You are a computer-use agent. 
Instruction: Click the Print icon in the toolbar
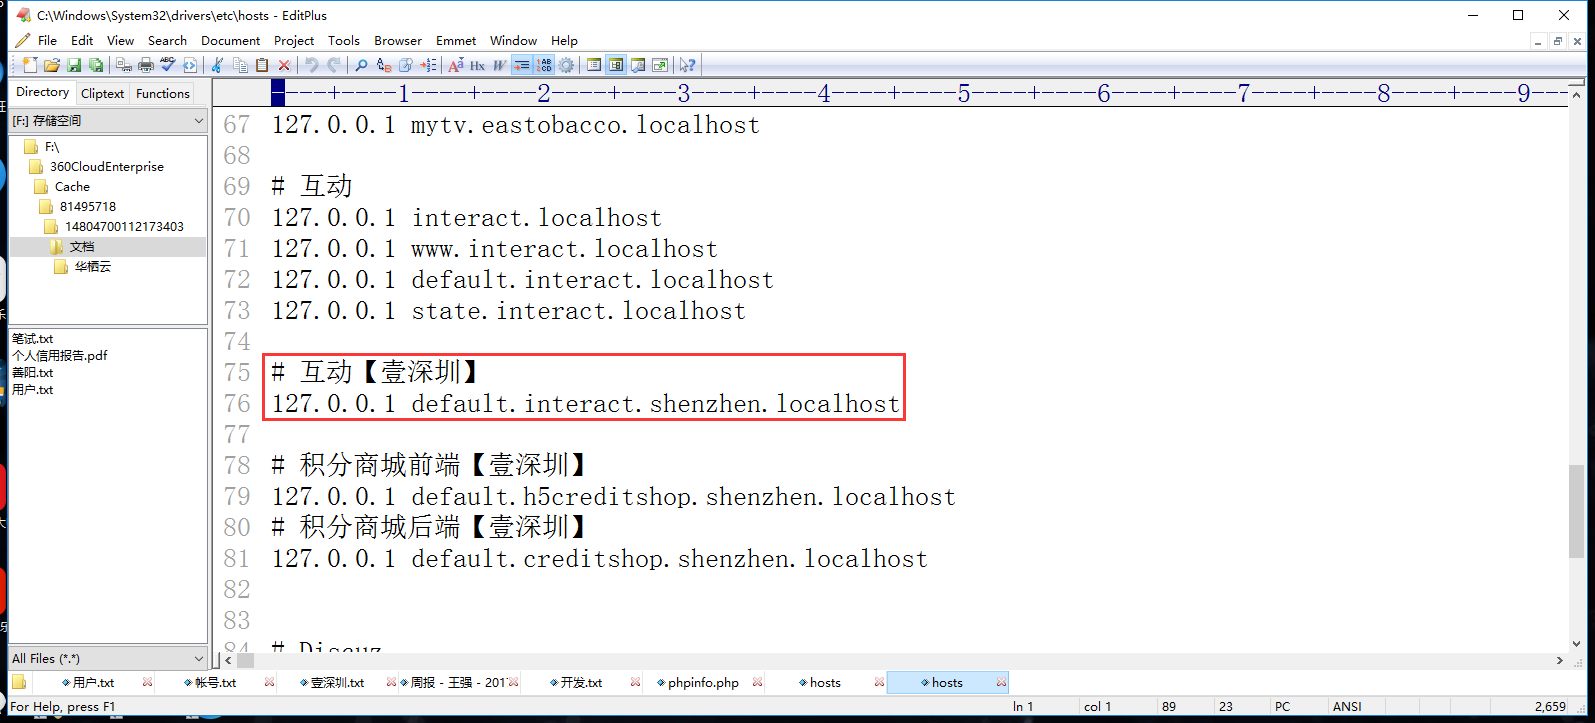(x=146, y=65)
